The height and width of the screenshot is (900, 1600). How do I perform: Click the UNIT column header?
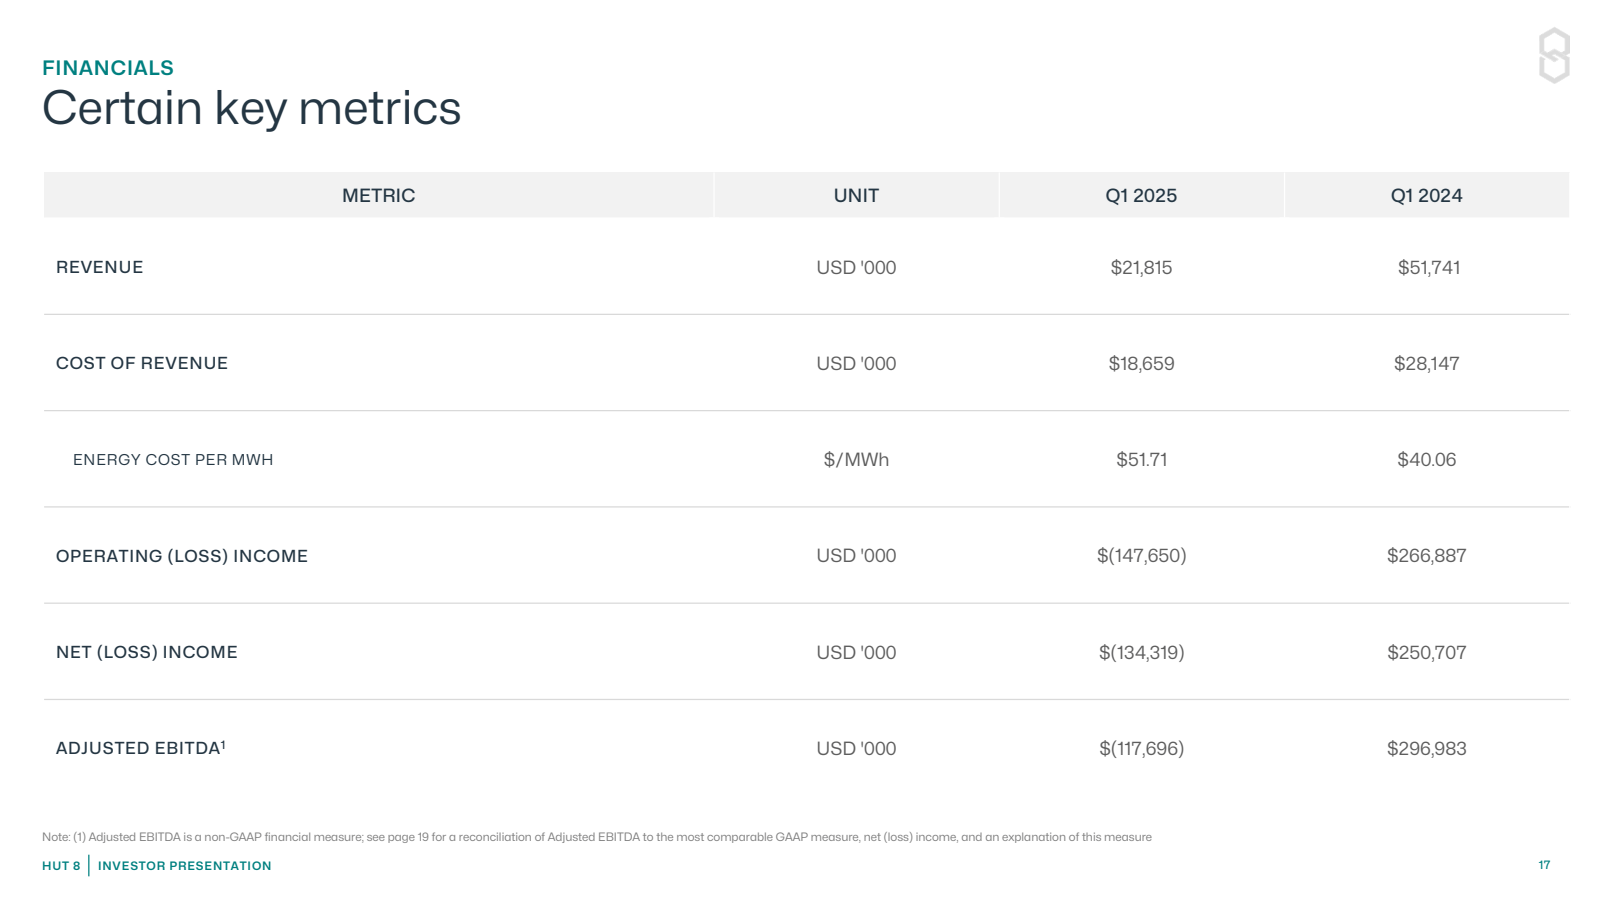(x=856, y=195)
